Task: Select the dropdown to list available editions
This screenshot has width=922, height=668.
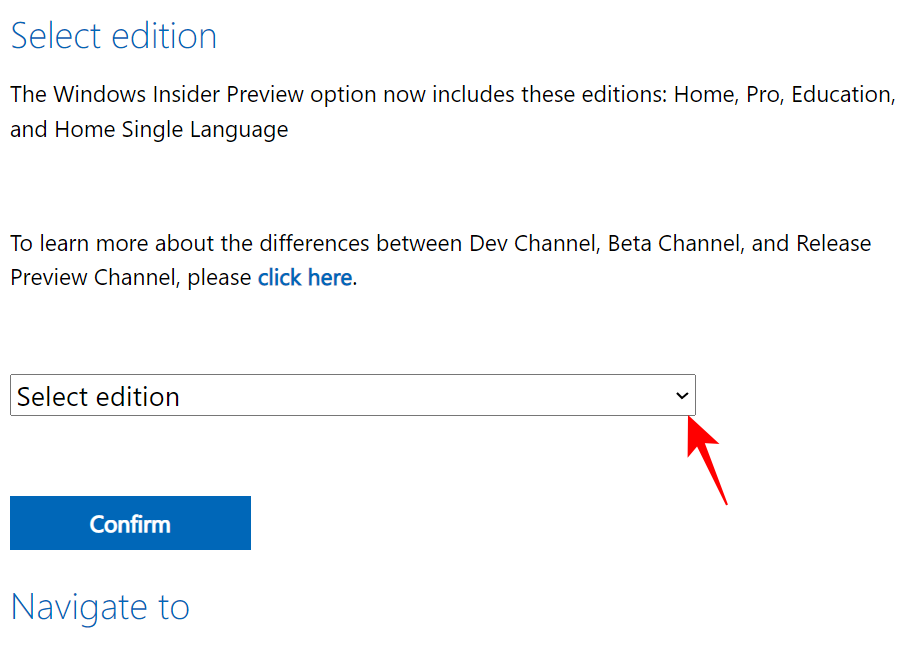Action: (x=350, y=396)
